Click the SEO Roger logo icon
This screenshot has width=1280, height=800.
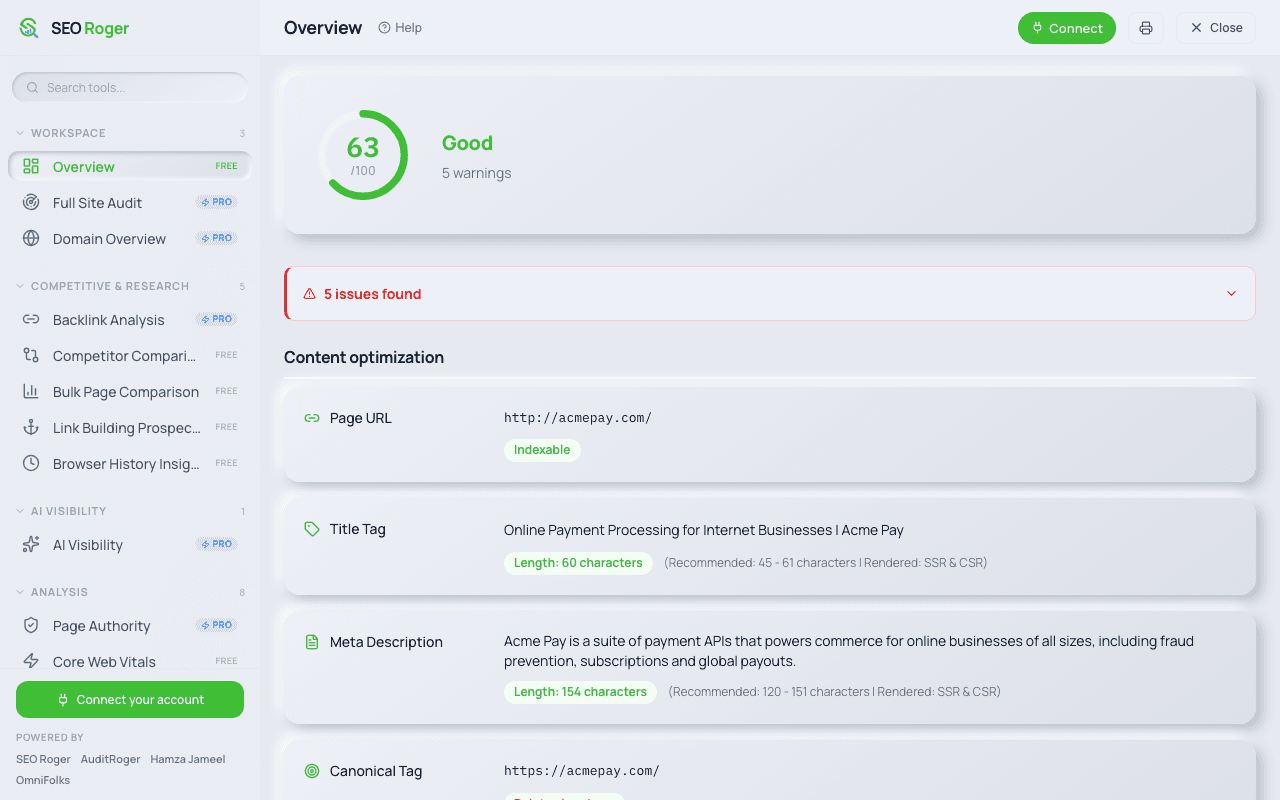click(x=29, y=28)
